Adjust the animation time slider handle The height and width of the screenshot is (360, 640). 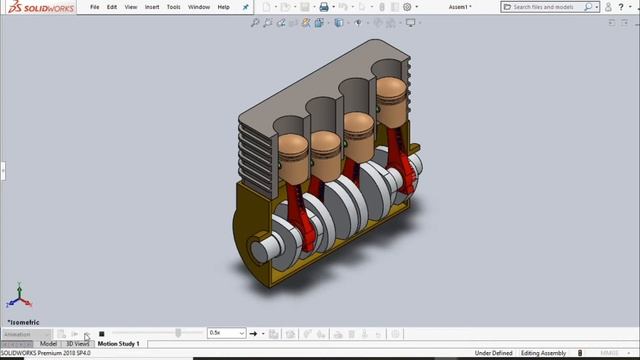[x=178, y=333]
